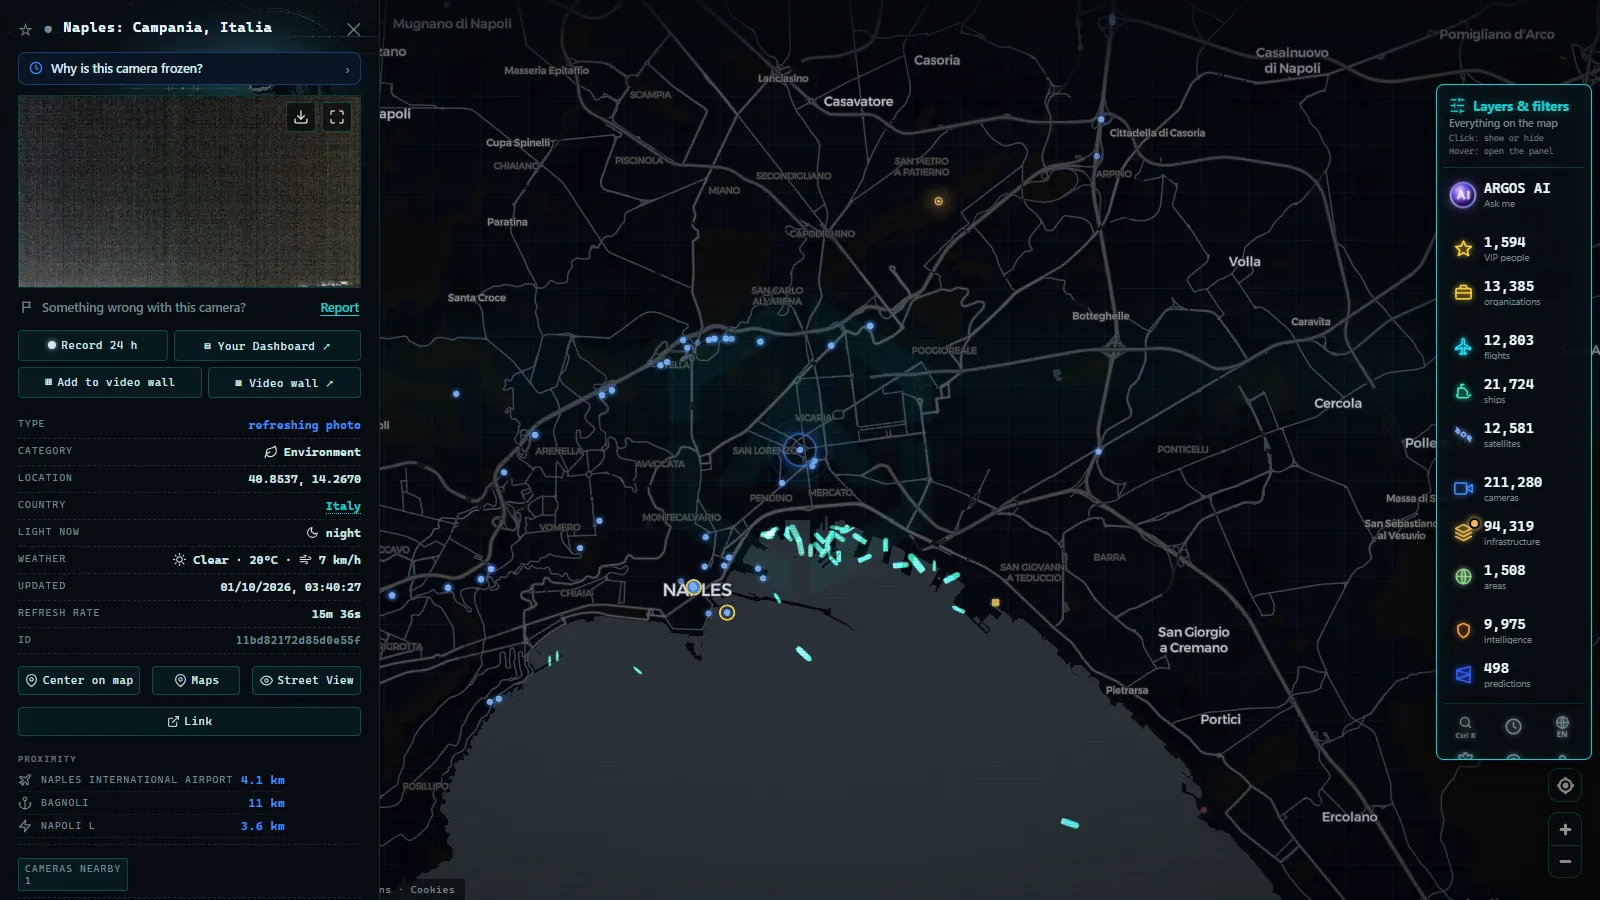Start Record 24 h
The height and width of the screenshot is (900, 1600).
coord(93,345)
